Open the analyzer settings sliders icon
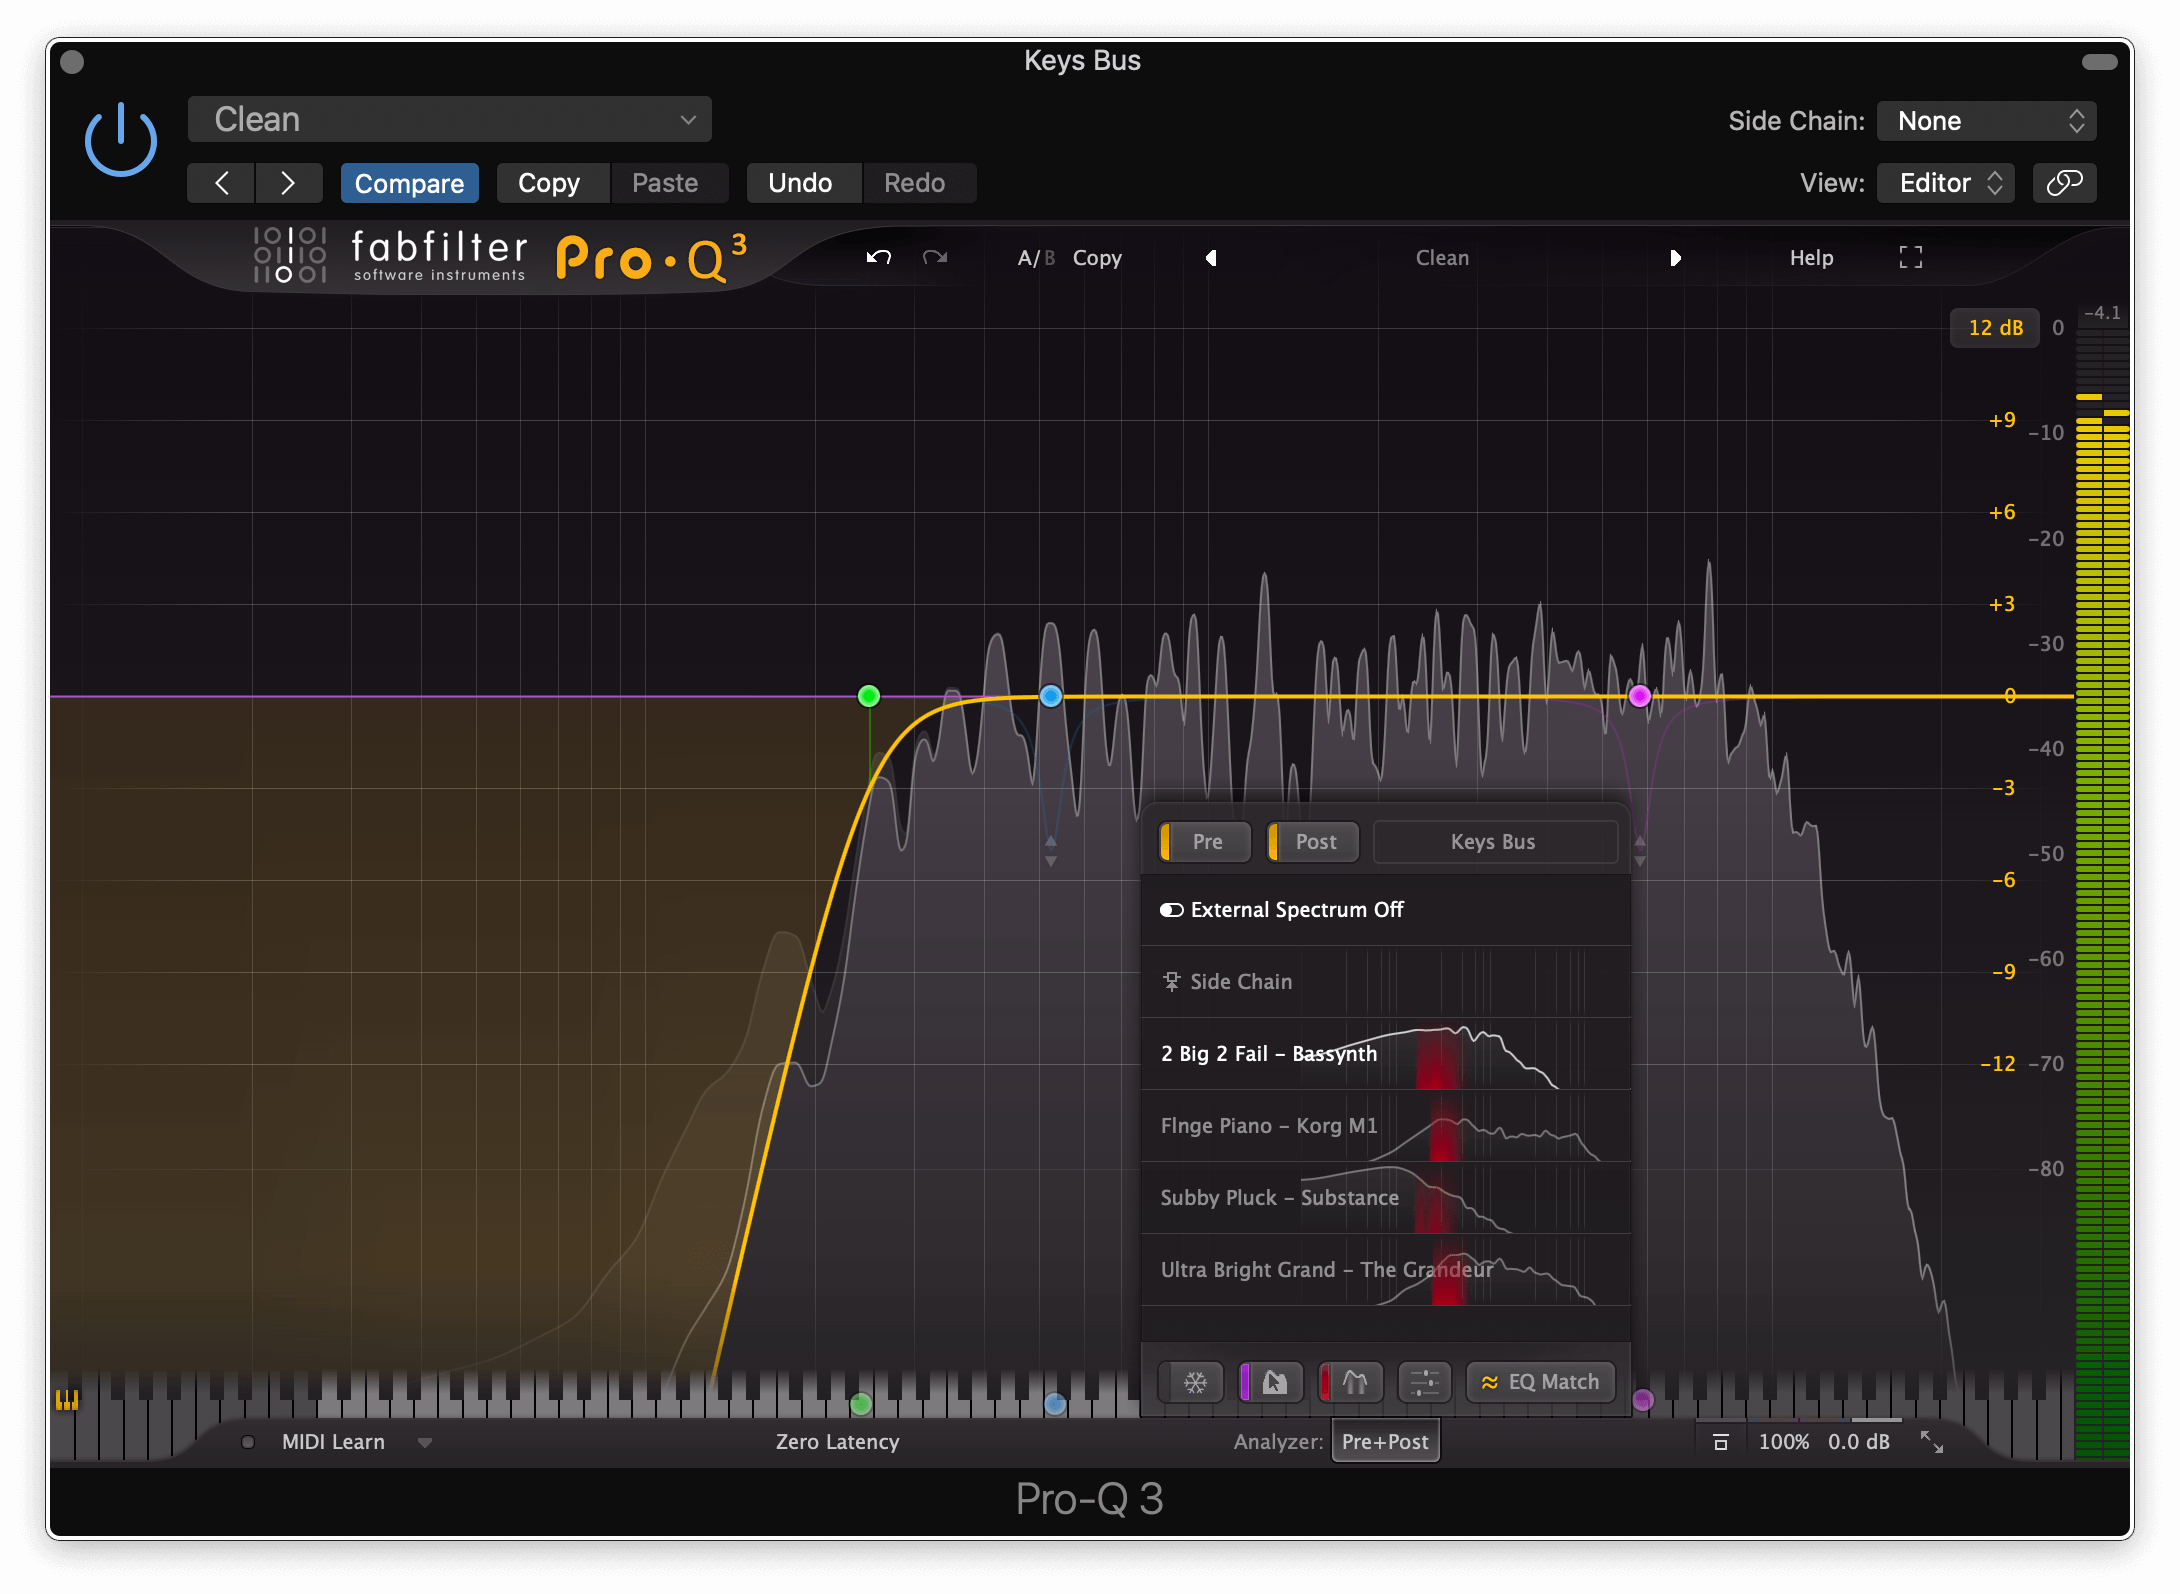The width and height of the screenshot is (2180, 1594). pyautogui.click(x=1424, y=1382)
